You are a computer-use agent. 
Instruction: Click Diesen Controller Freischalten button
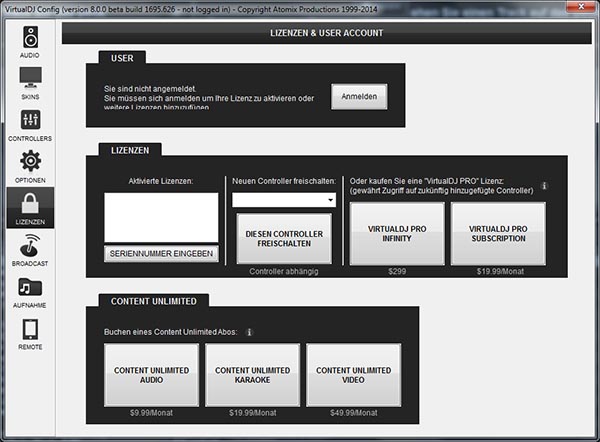click(284, 238)
